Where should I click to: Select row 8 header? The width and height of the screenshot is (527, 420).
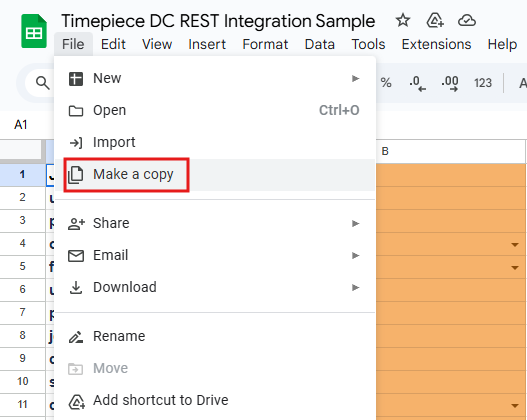(22, 336)
